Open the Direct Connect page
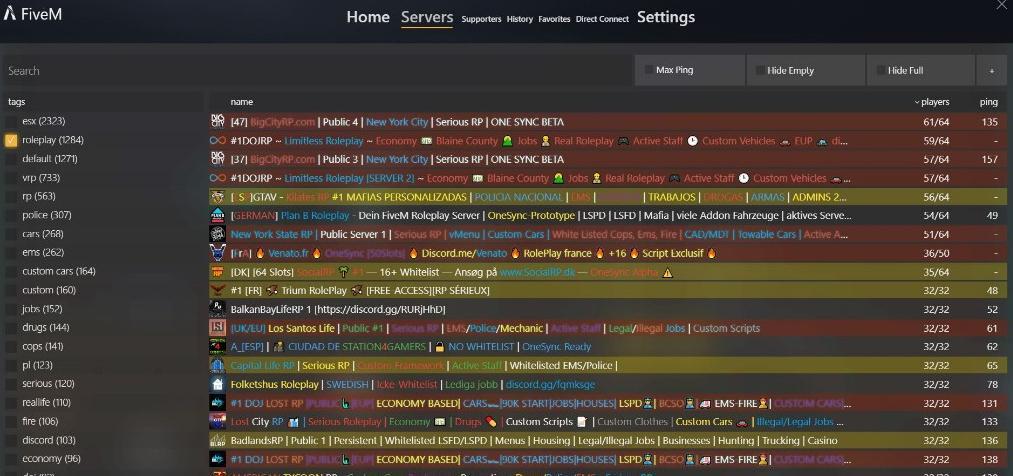1013x476 pixels. [x=602, y=19]
